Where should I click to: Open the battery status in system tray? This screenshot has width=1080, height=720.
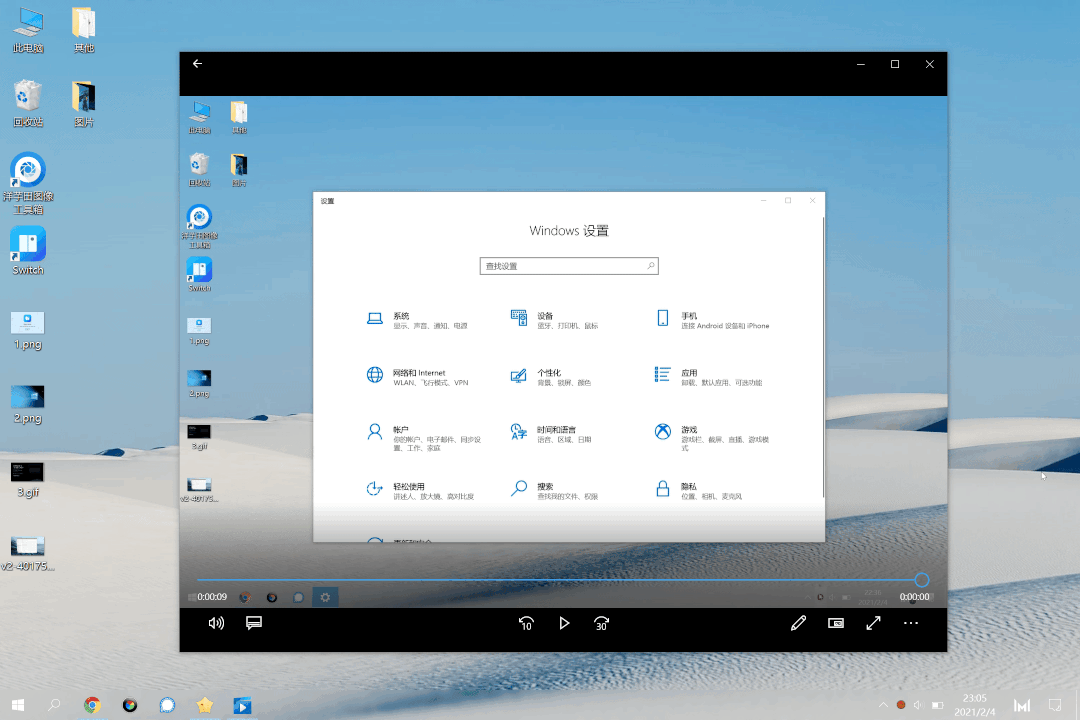coord(937,705)
